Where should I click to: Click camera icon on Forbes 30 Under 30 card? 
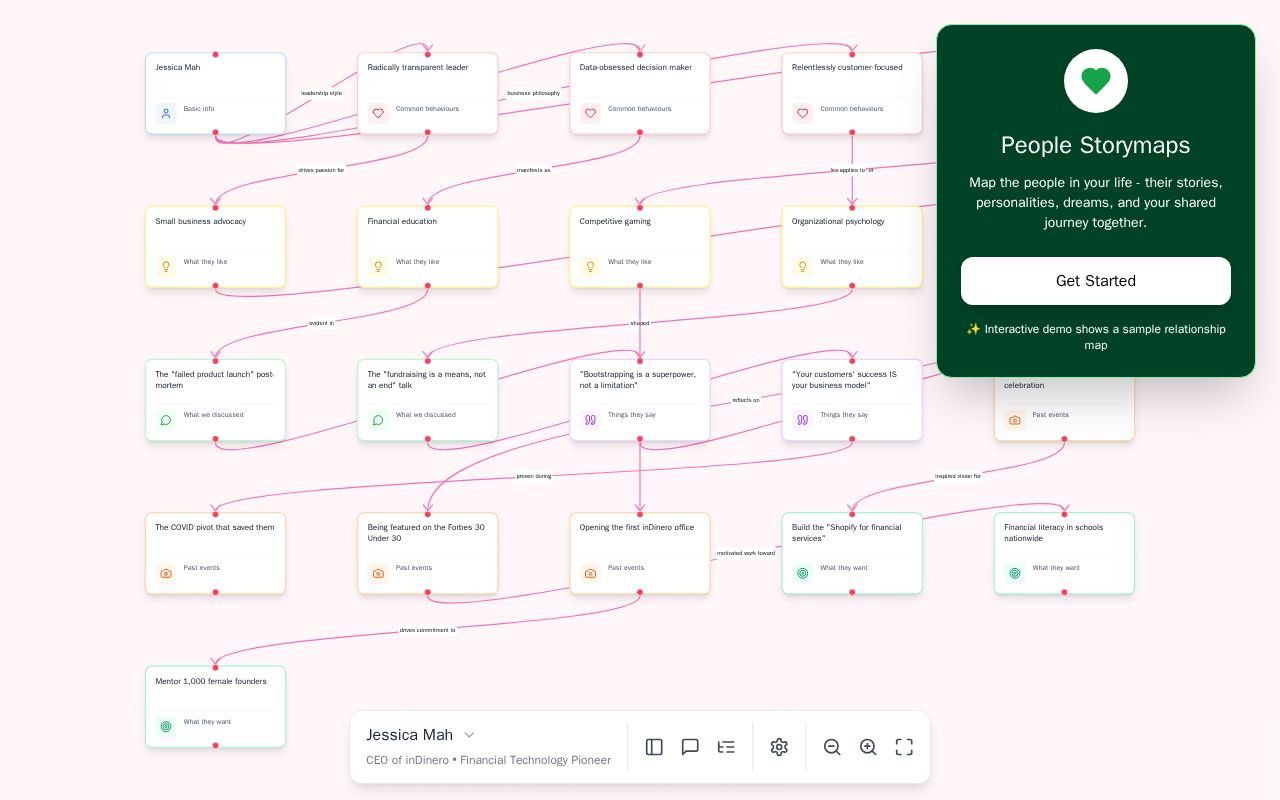click(x=378, y=573)
